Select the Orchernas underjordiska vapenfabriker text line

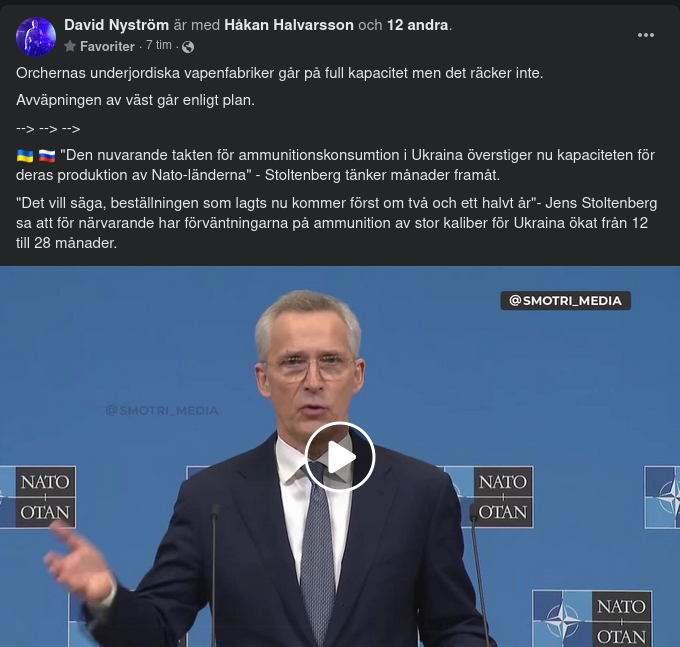click(280, 73)
